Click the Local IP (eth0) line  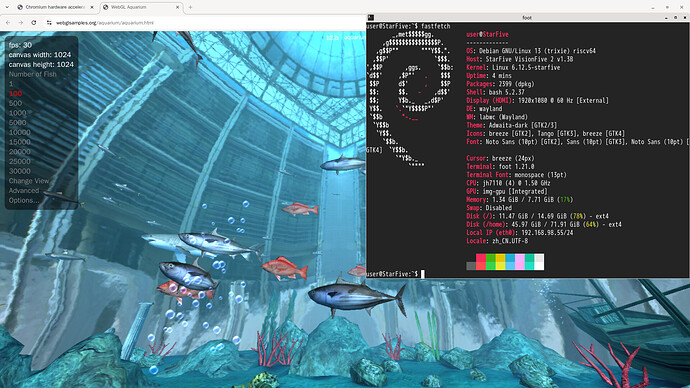520,233
